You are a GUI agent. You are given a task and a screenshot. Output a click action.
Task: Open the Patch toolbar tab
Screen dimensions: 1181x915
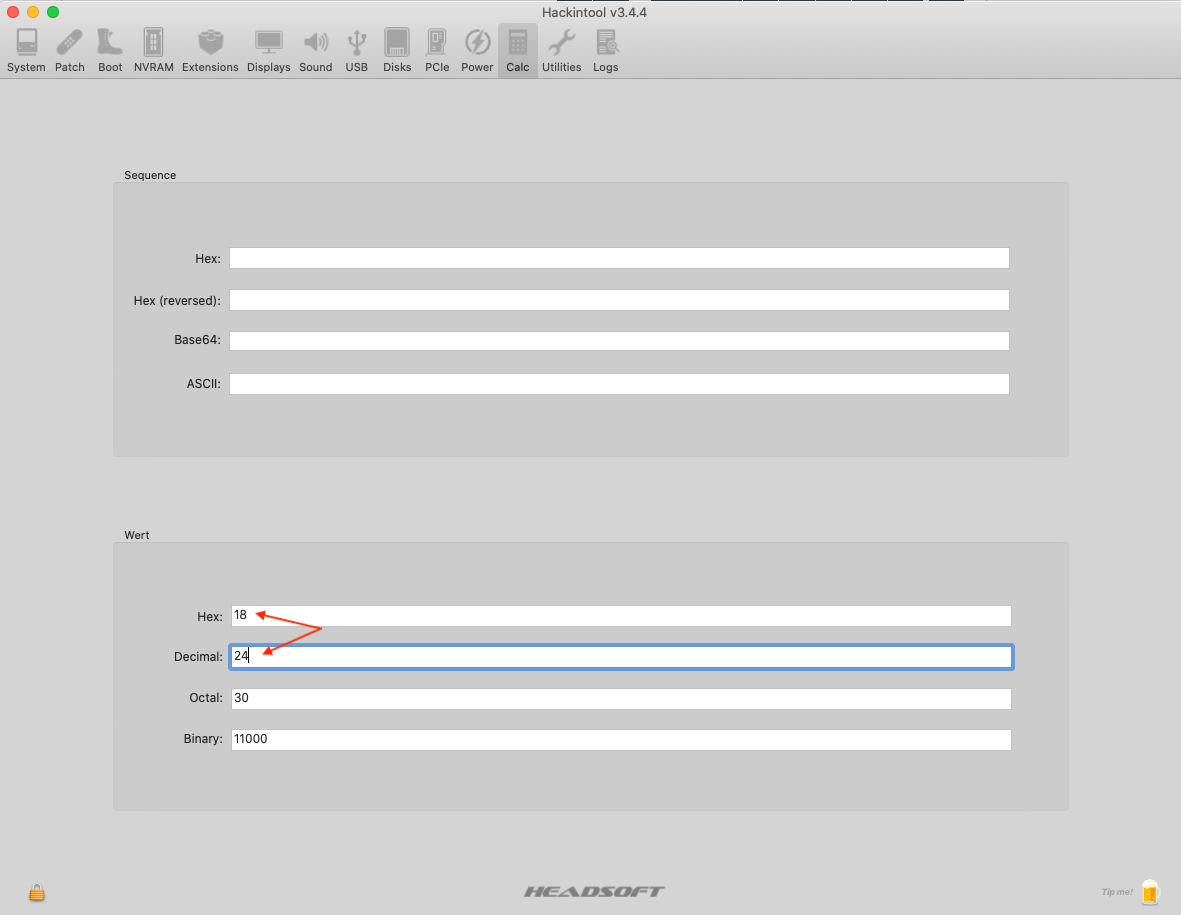click(x=69, y=50)
